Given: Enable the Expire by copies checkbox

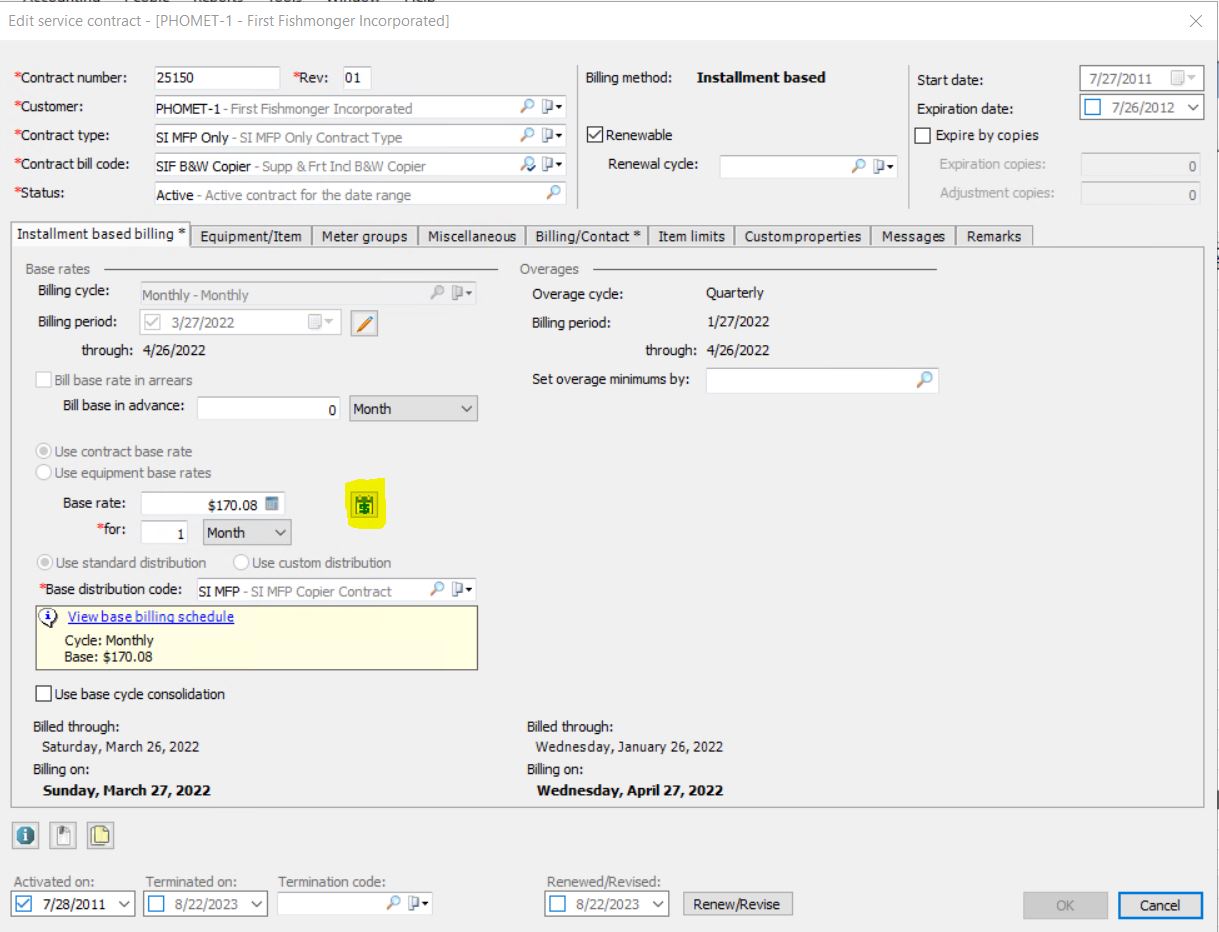Looking at the screenshot, I should click(923, 135).
